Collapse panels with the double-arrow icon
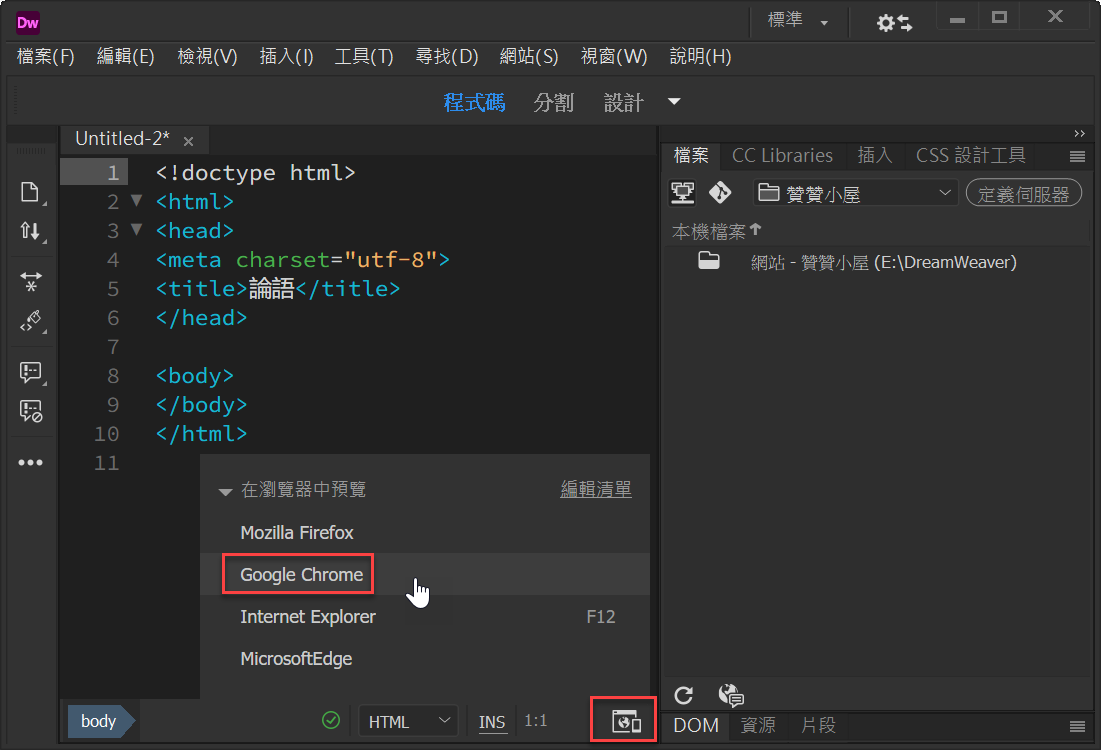The height and width of the screenshot is (750, 1101). click(x=1079, y=133)
